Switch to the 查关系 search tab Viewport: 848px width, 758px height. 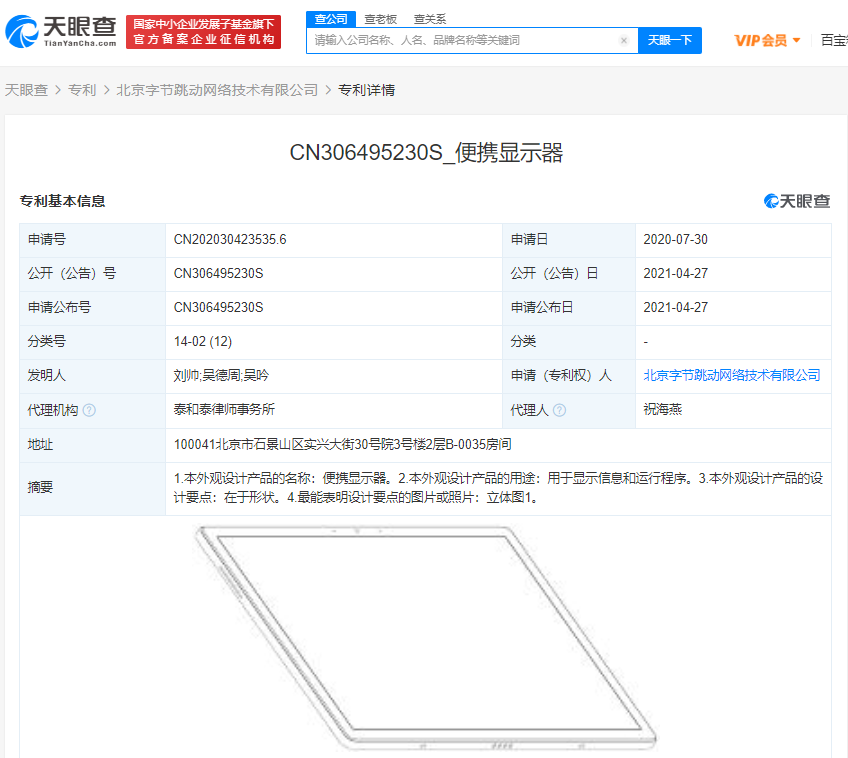430,19
